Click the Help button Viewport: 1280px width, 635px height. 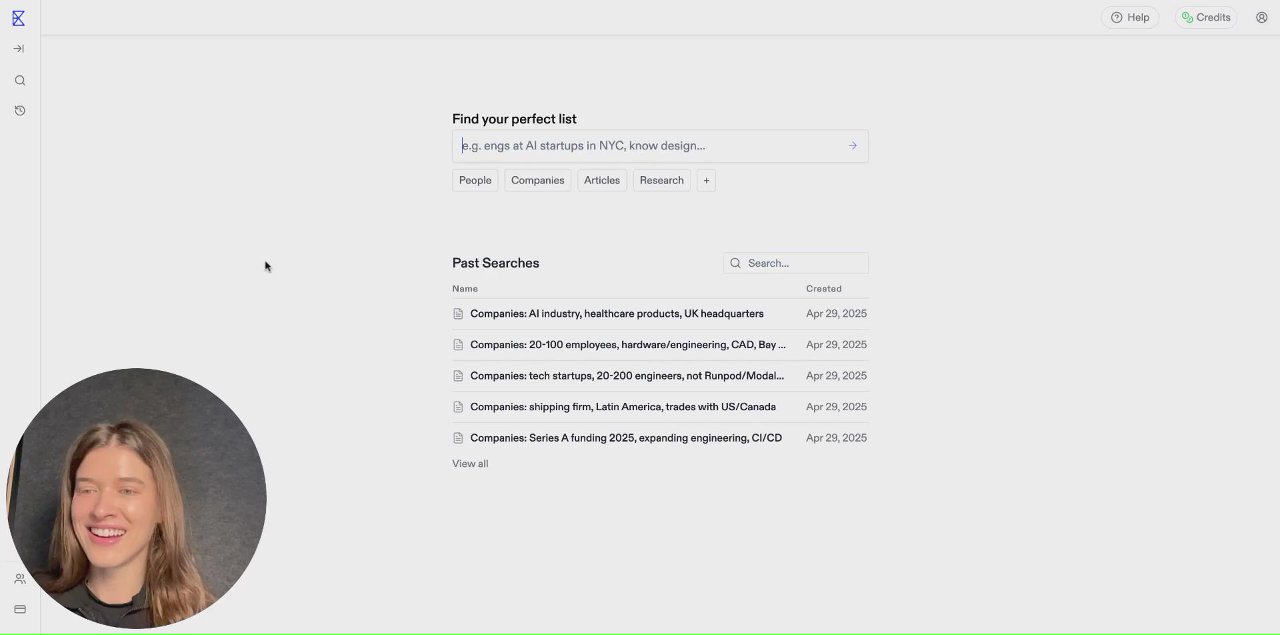(1130, 17)
